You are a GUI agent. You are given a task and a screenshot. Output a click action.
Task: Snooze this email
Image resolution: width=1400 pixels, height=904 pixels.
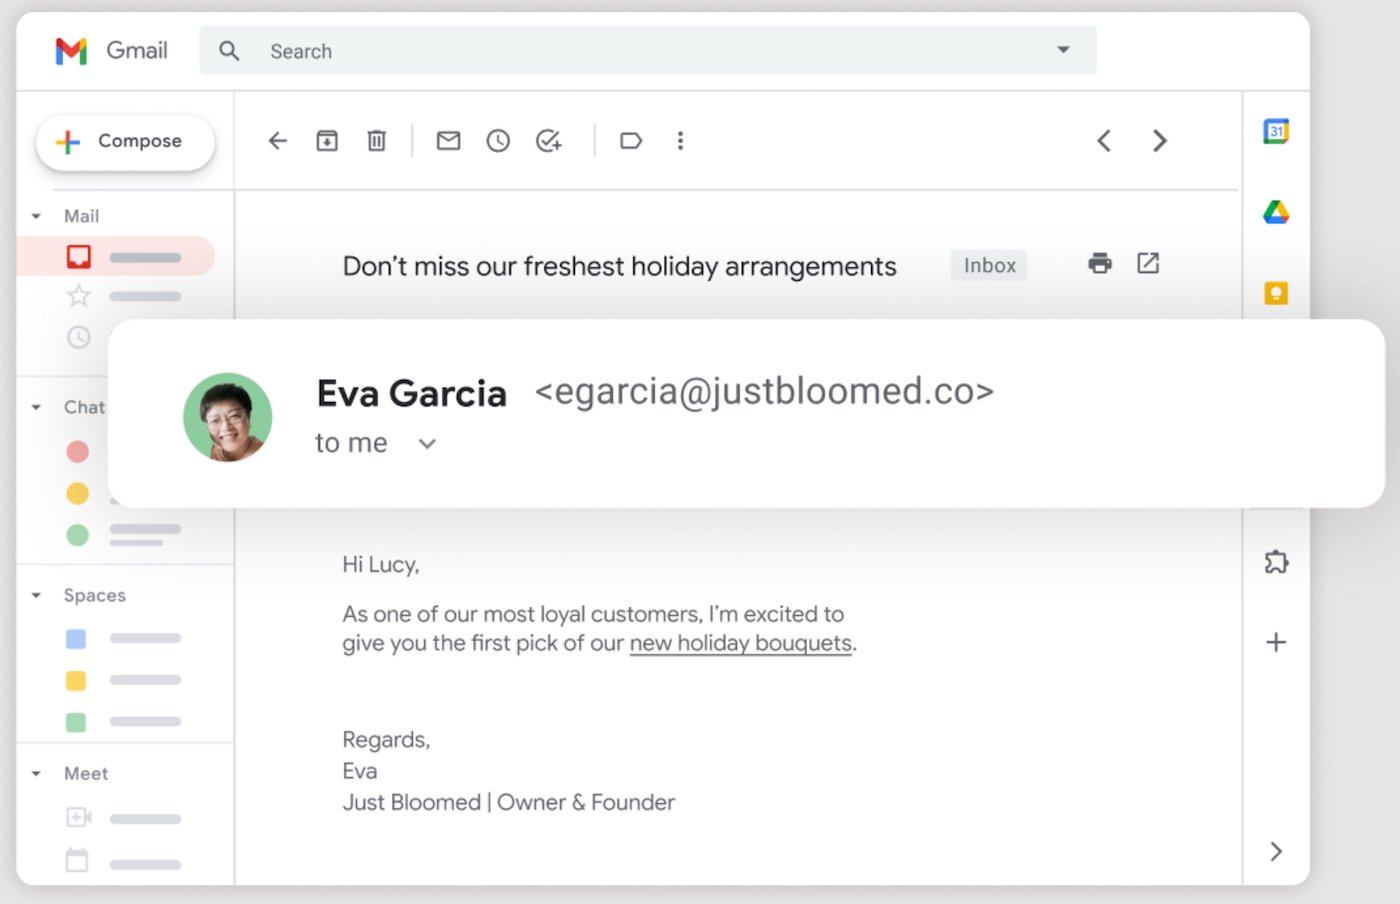(497, 141)
